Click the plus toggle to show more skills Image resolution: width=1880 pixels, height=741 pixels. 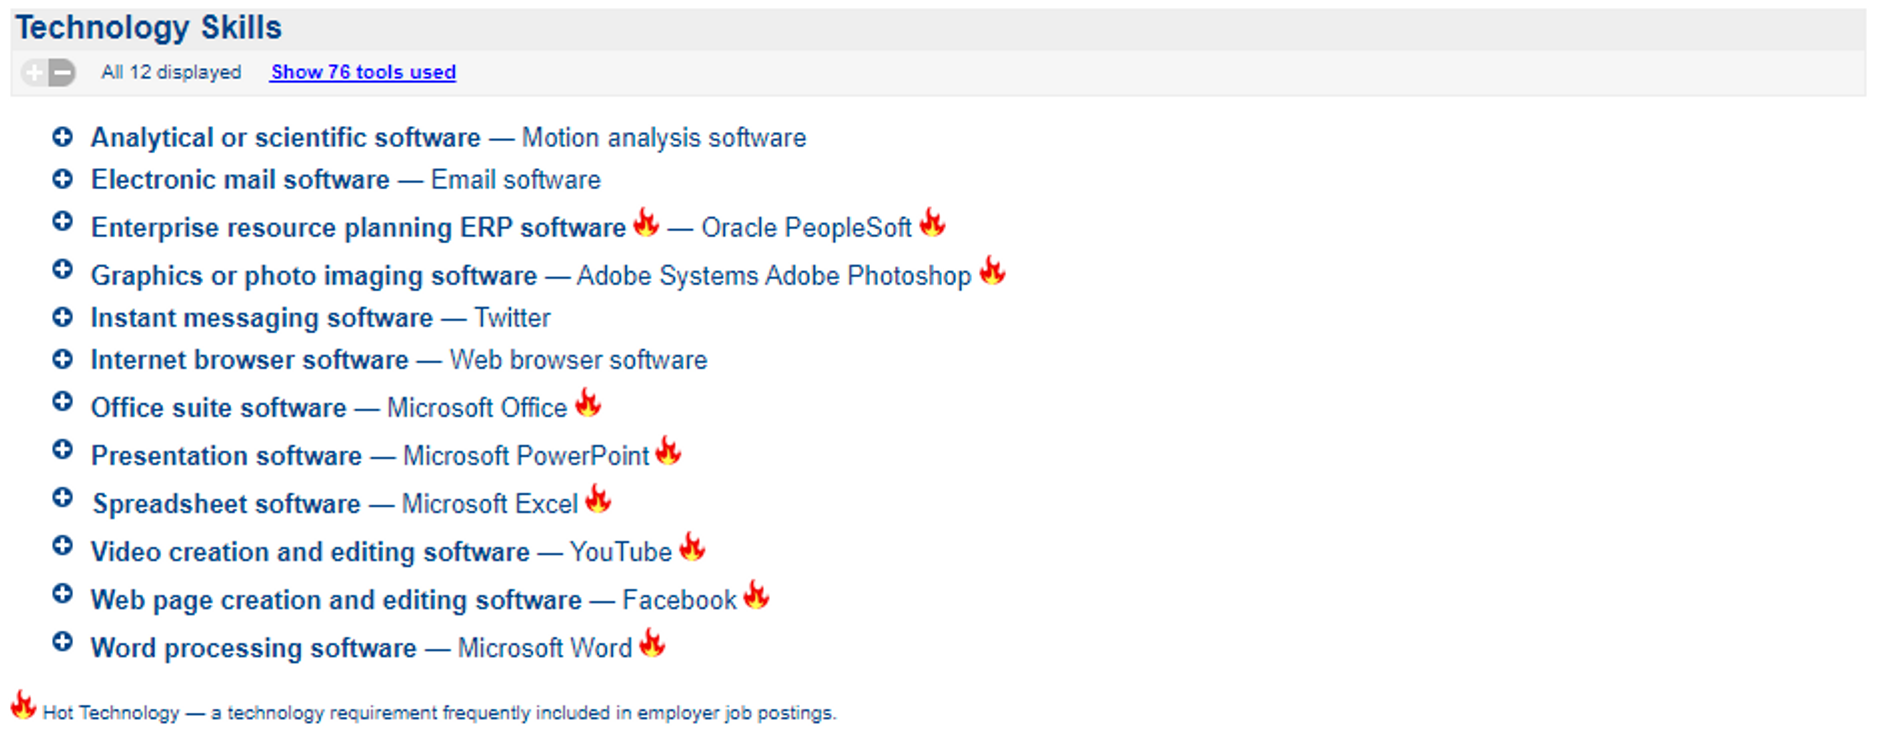pyautogui.click(x=35, y=72)
